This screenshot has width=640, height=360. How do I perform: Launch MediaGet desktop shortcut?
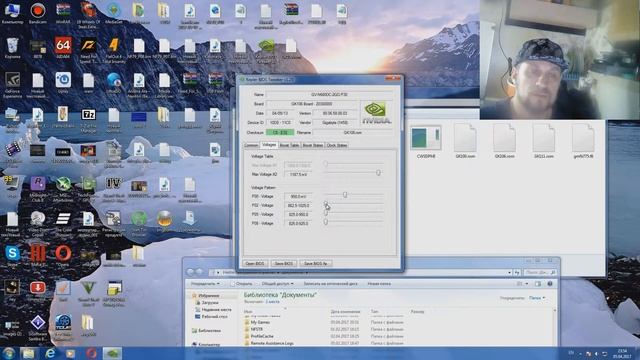point(113,13)
